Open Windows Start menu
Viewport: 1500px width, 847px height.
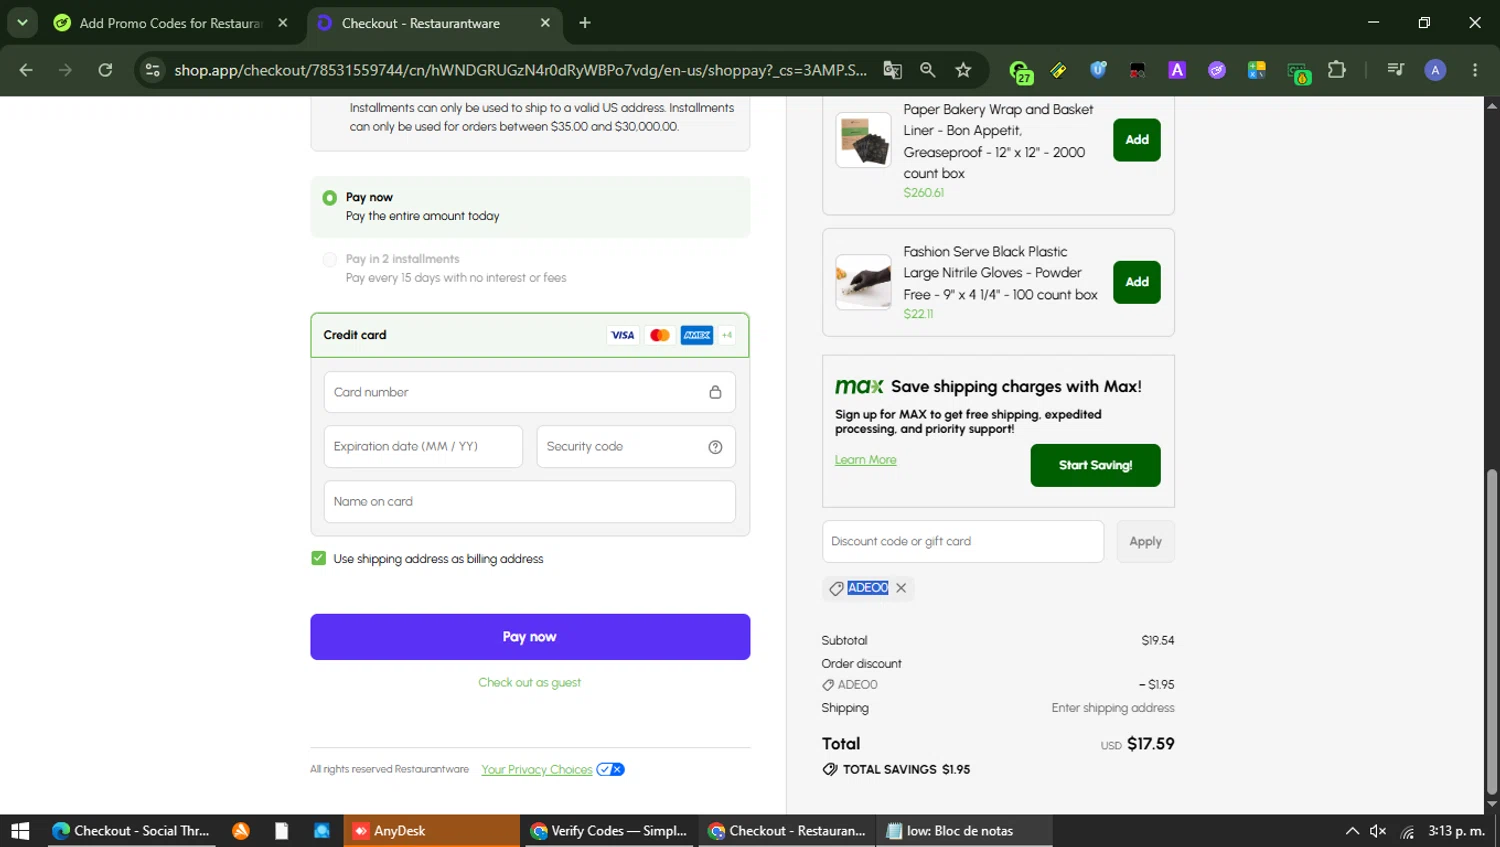(20, 831)
